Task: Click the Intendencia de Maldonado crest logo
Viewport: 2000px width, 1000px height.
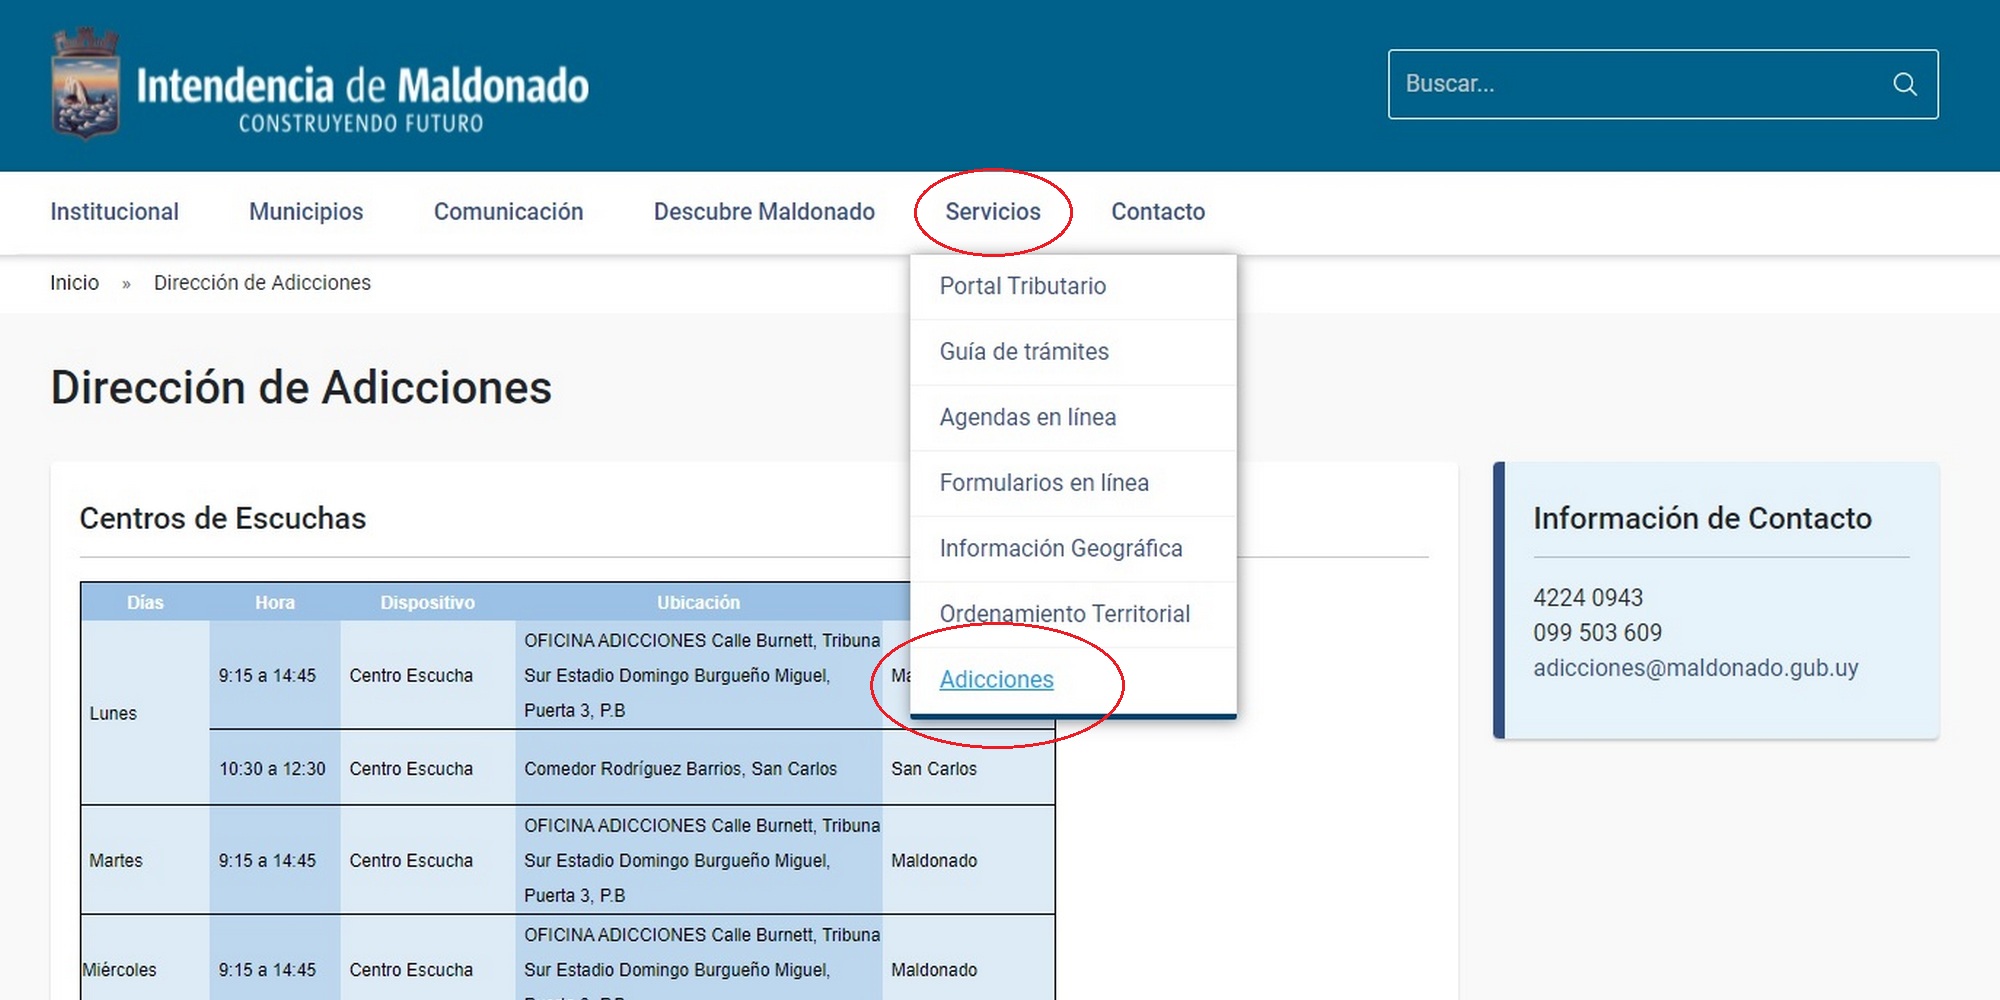Action: point(85,84)
